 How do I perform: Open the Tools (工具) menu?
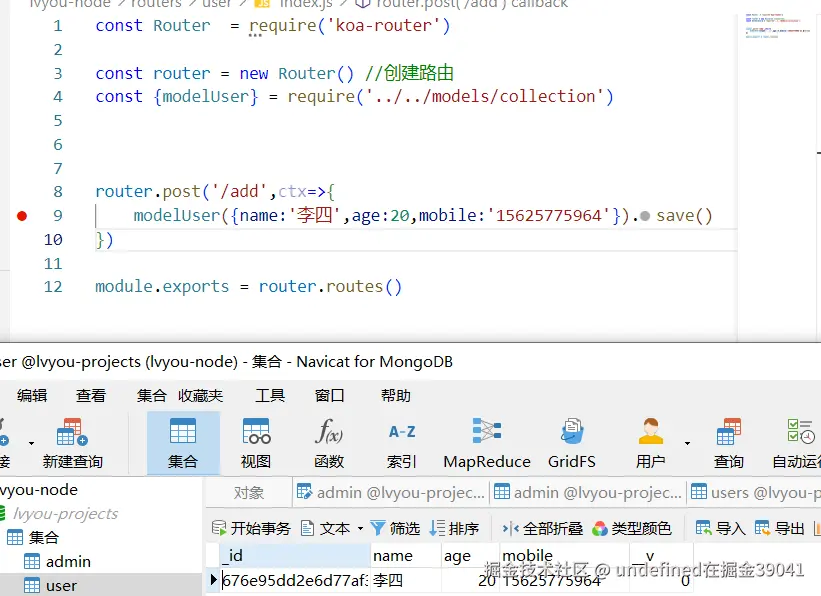270,395
